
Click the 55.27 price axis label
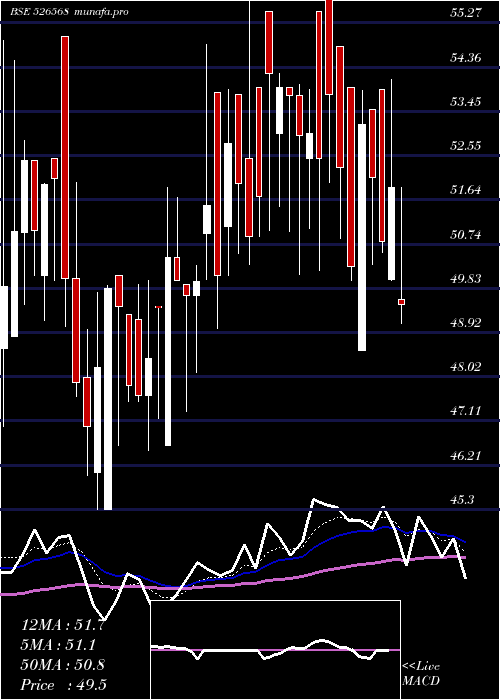(x=466, y=13)
